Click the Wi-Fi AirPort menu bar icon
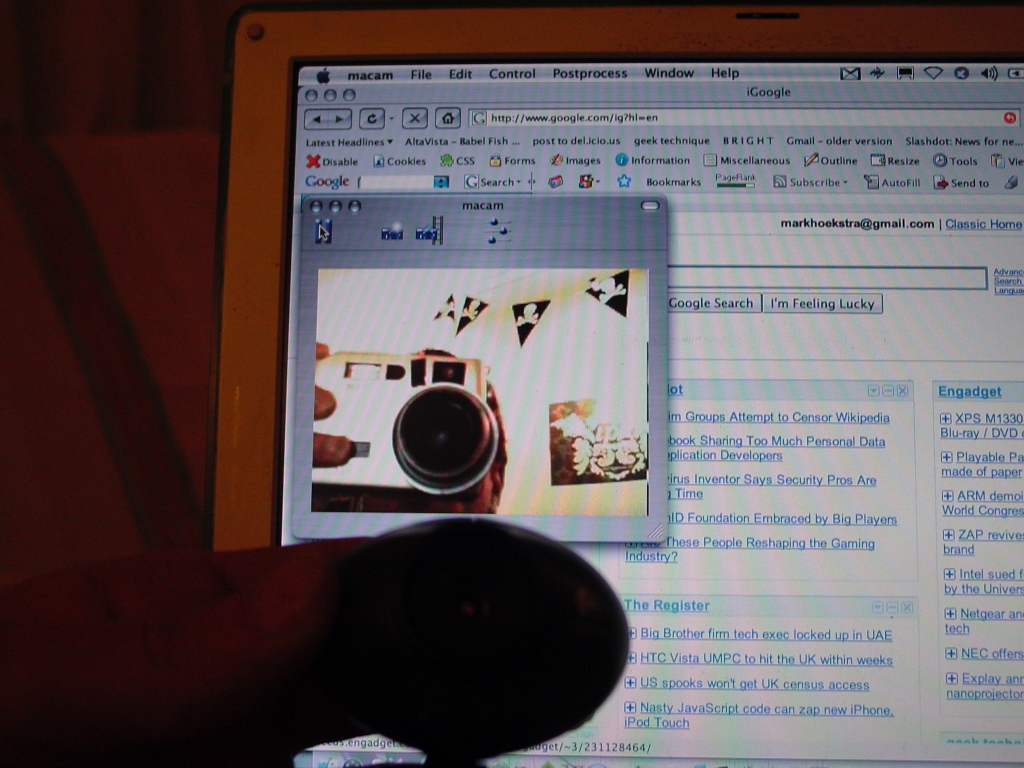The width and height of the screenshot is (1024, 768). coord(933,73)
